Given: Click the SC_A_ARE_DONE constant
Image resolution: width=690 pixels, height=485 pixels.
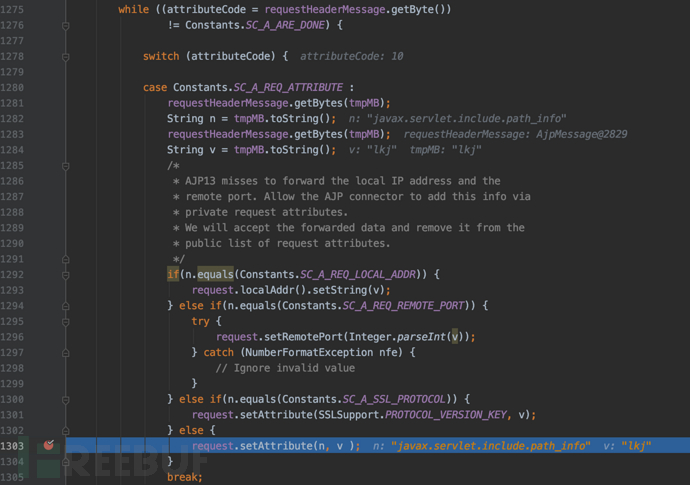Looking at the screenshot, I should pyautogui.click(x=285, y=26).
